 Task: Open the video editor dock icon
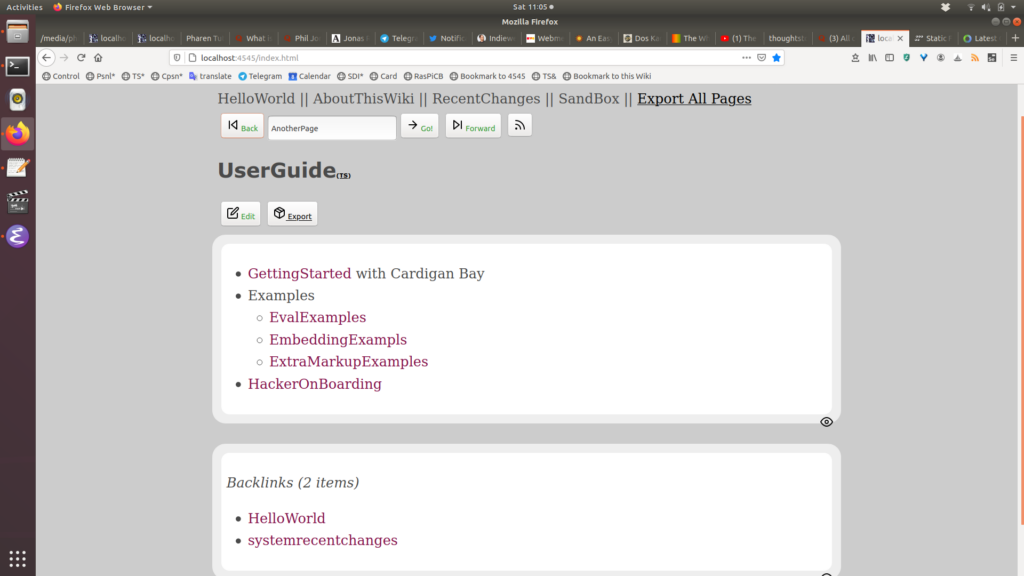point(18,202)
